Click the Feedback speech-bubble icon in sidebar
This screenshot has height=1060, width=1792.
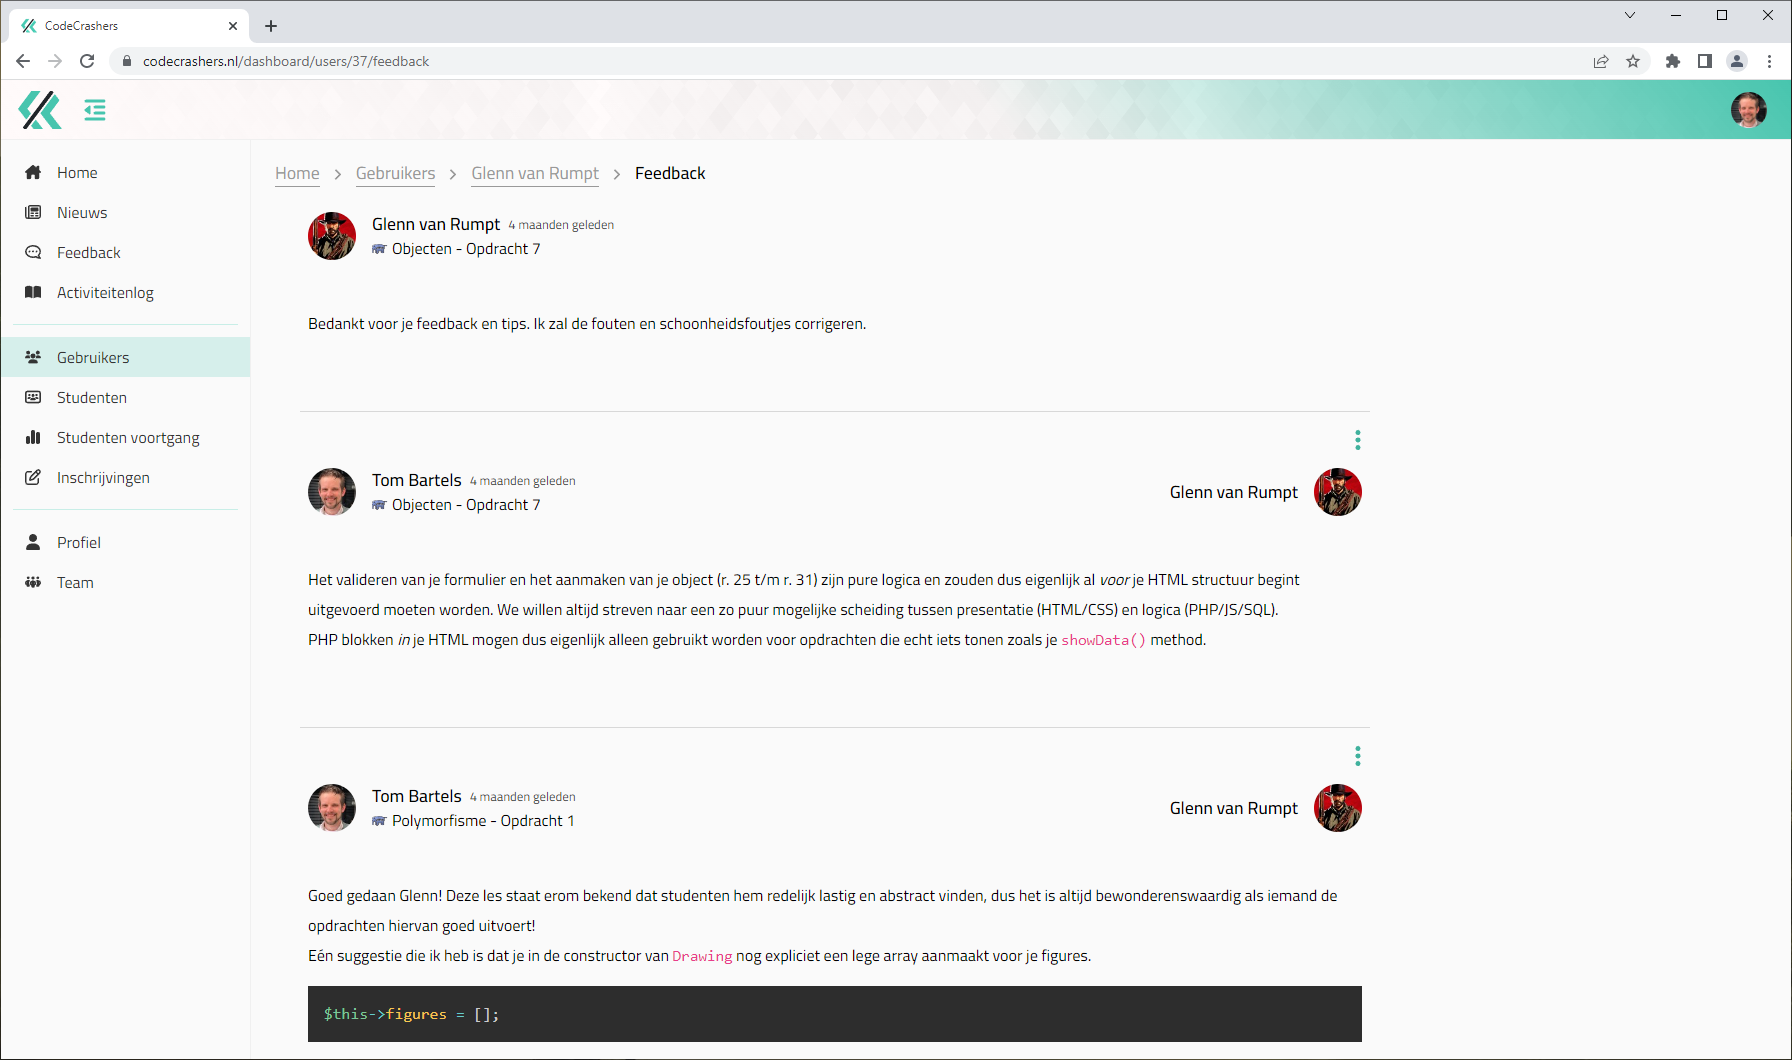[33, 253]
